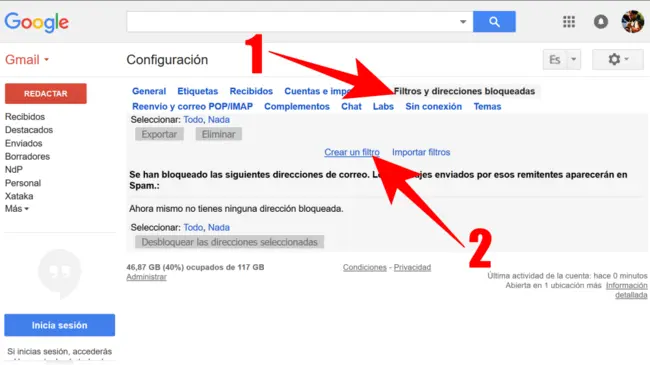This screenshot has height=365, width=650.
Task: Open the Google apps grid
Action: pyautogui.click(x=569, y=22)
